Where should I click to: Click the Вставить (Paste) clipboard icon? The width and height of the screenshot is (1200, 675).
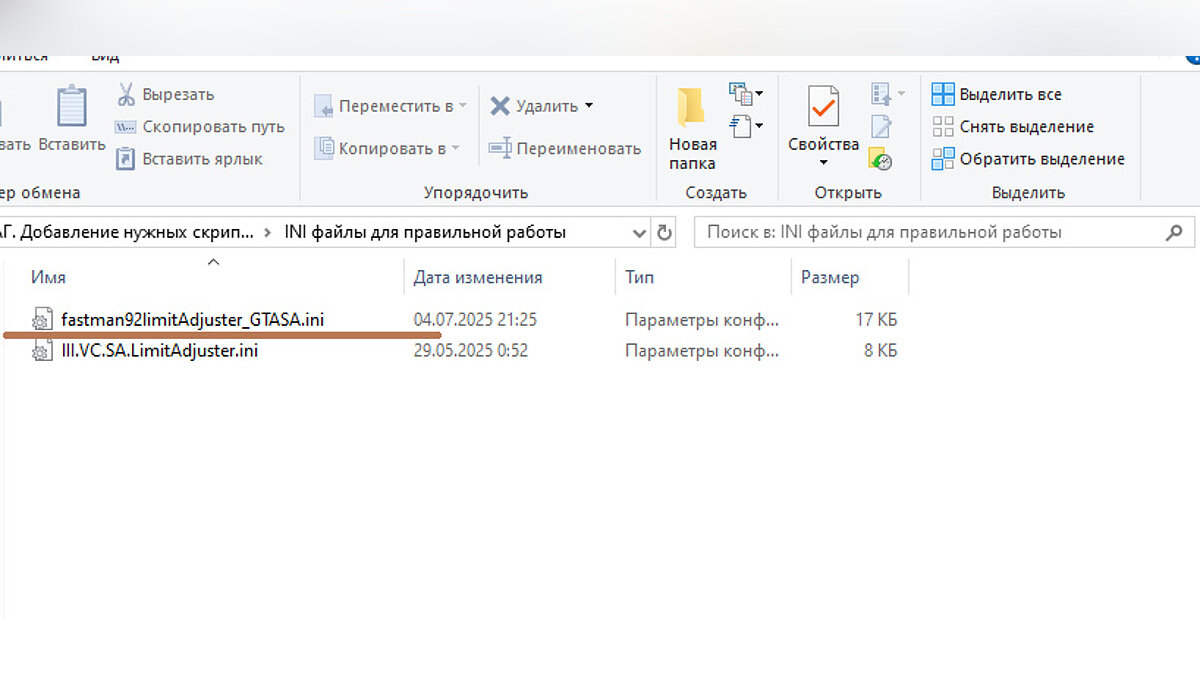coord(72,107)
